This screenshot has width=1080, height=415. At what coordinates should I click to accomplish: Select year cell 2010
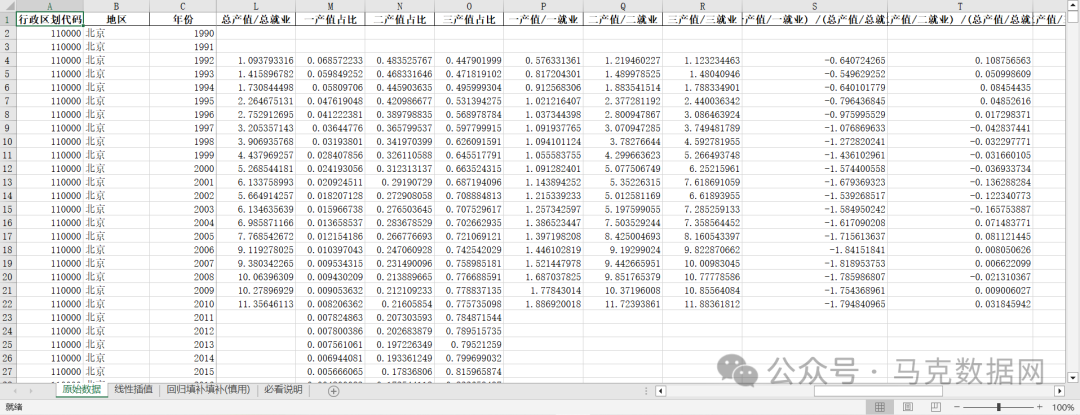click(183, 304)
